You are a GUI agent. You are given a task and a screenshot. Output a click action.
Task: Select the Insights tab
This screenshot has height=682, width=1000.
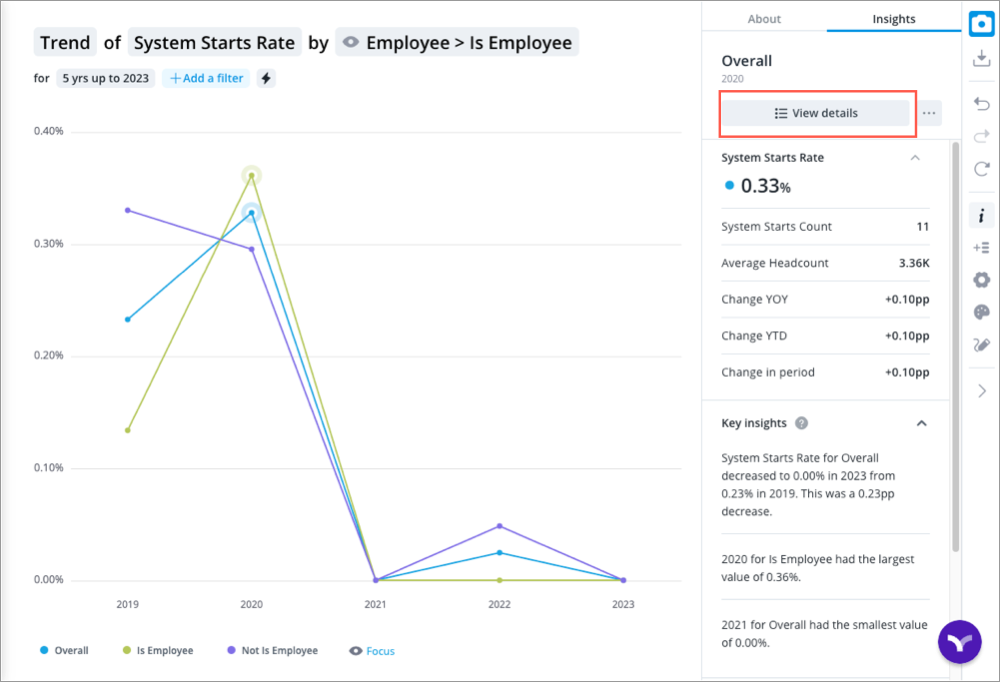[893, 19]
